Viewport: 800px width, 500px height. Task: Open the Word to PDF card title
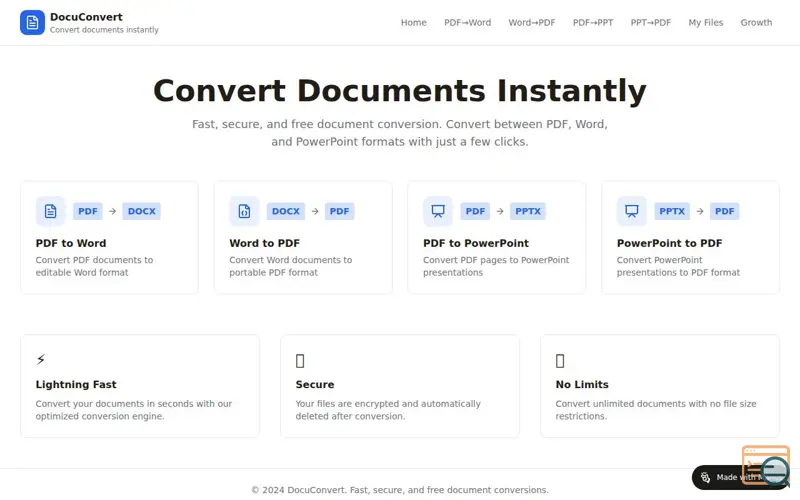tap(265, 243)
